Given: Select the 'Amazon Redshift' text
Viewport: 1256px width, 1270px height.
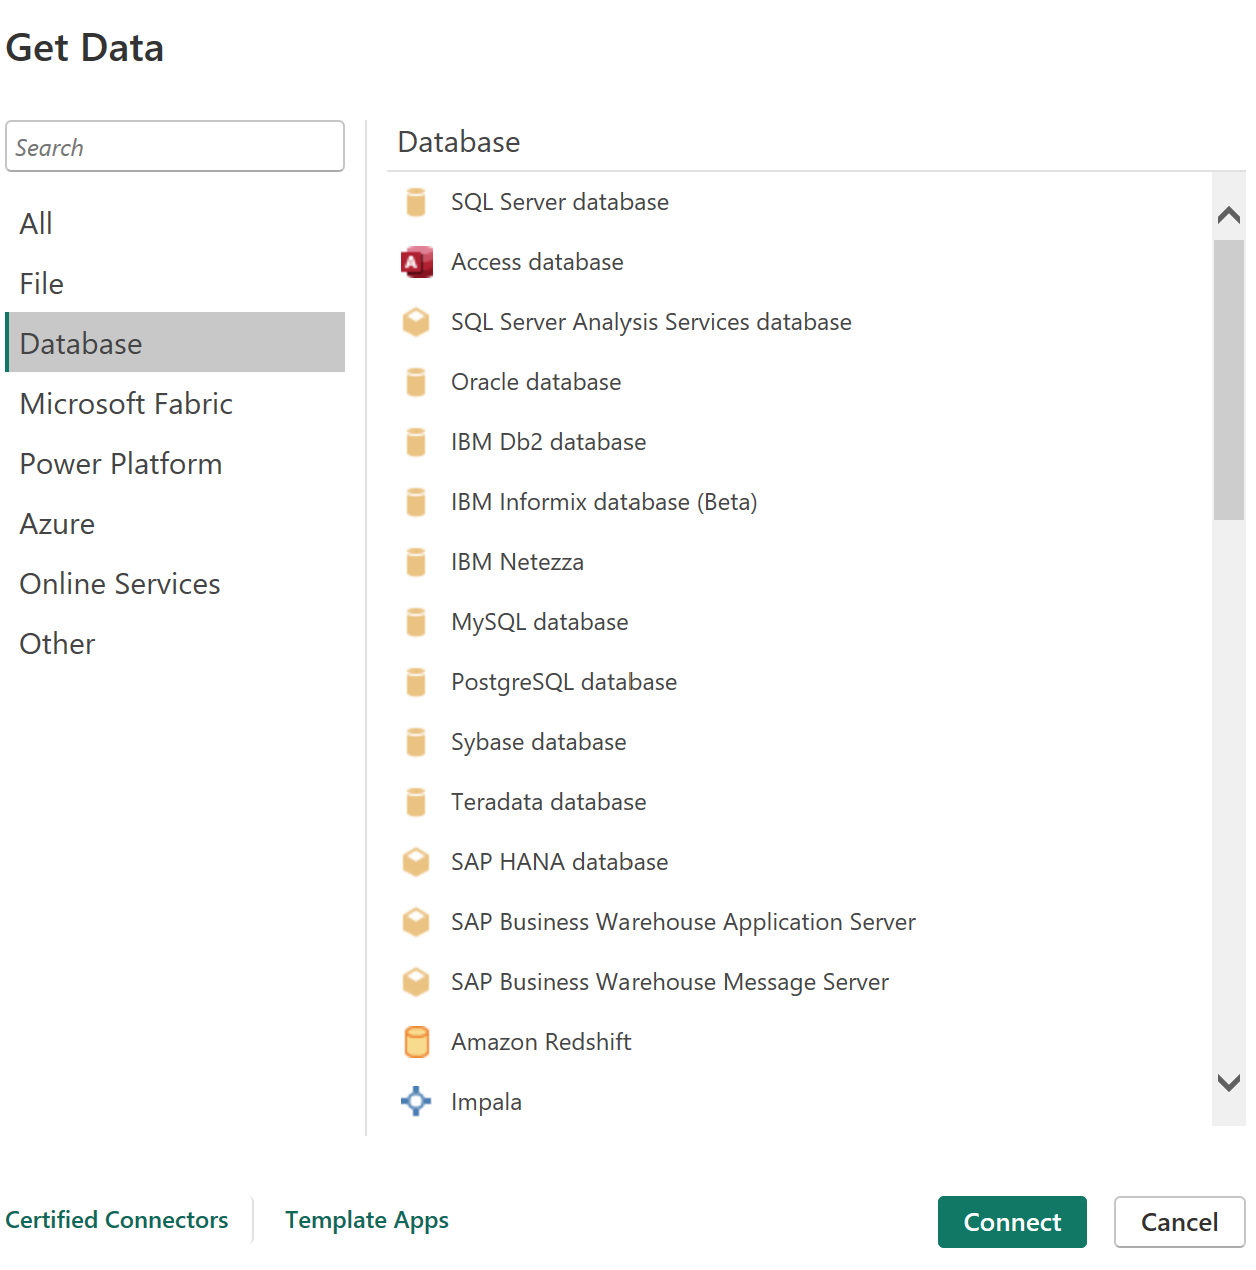Looking at the screenshot, I should pyautogui.click(x=541, y=1042).
